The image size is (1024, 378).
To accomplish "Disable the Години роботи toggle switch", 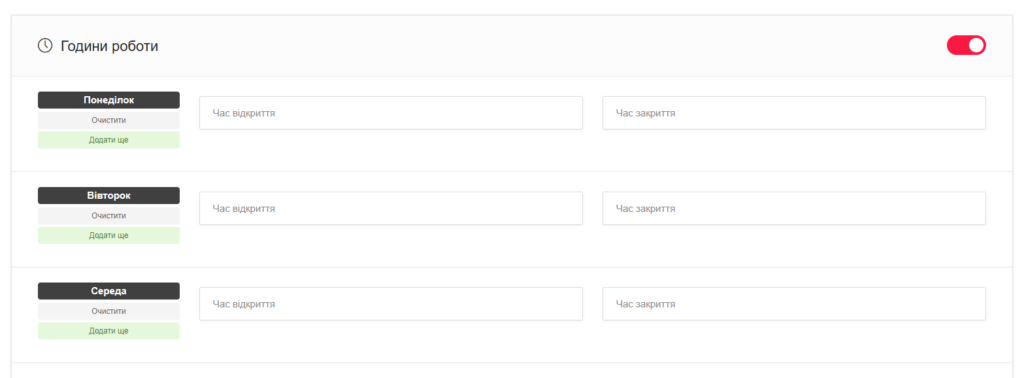I will [x=966, y=45].
